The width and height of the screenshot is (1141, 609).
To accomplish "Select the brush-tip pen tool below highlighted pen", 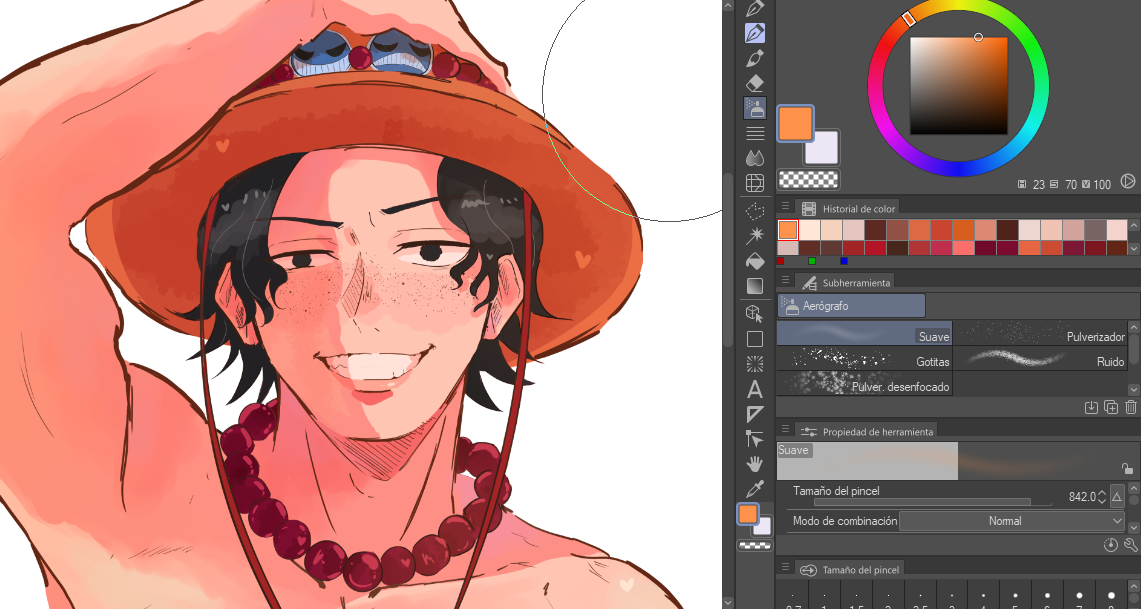I will point(755,58).
